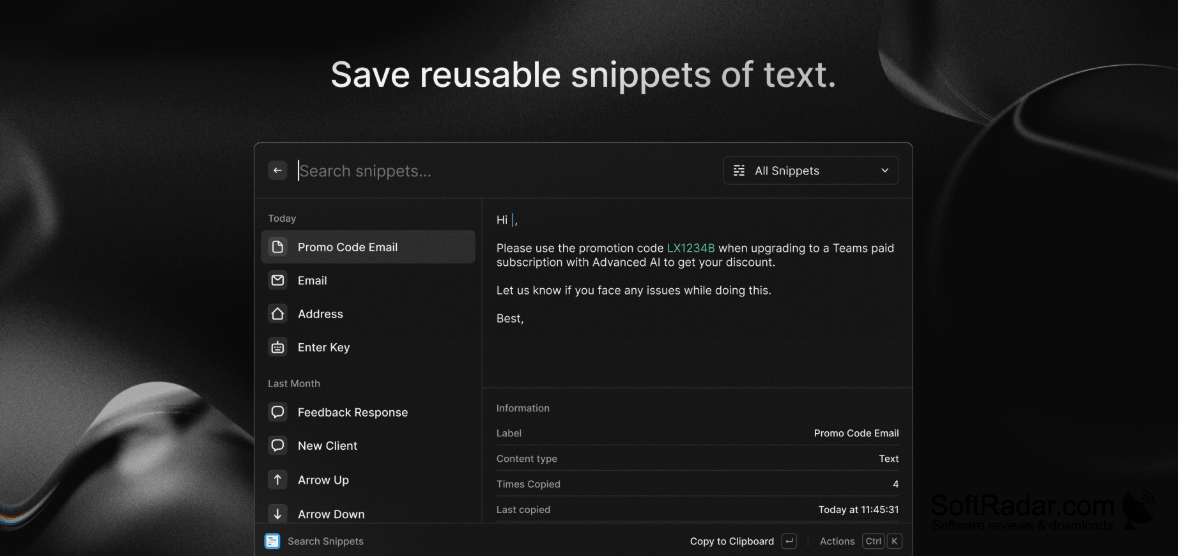Select the Feedback Response snippet
This screenshot has width=1178, height=556.
[368, 412]
